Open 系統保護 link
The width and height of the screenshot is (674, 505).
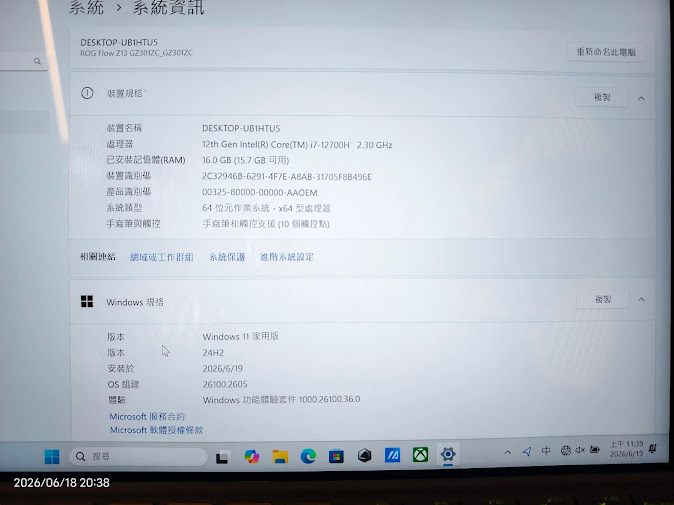(x=227, y=257)
